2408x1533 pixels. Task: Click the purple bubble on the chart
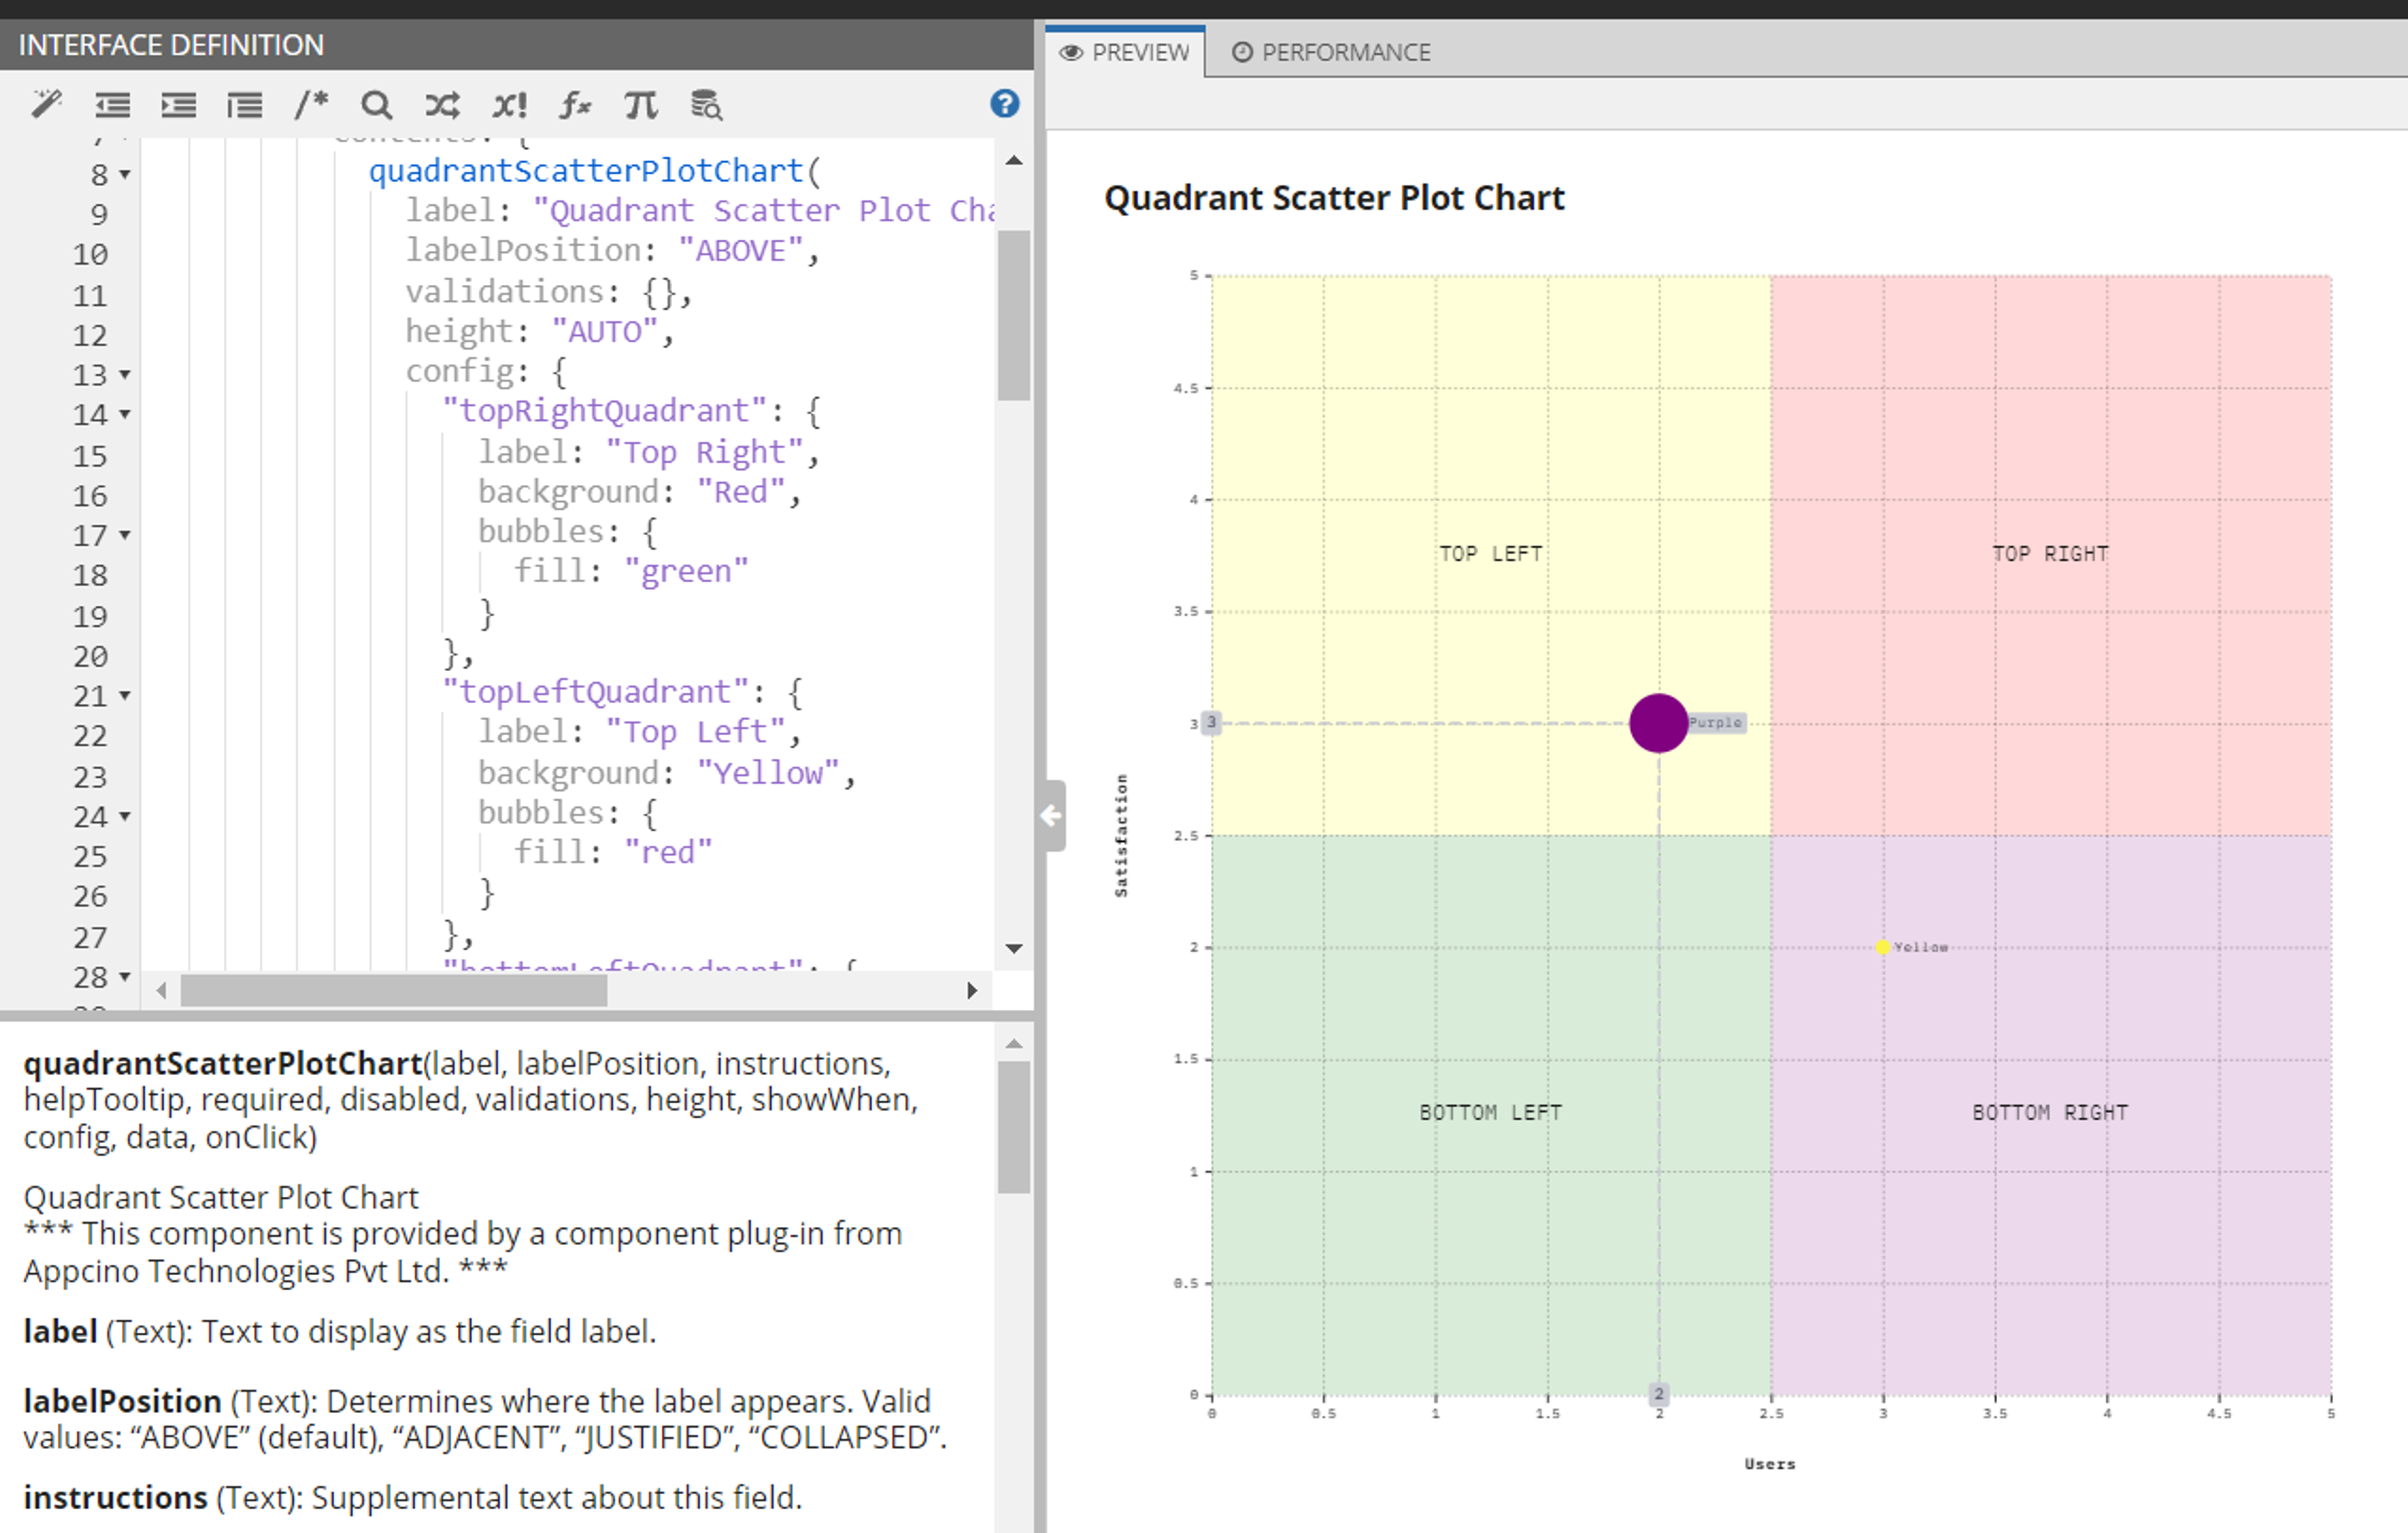tap(1658, 722)
